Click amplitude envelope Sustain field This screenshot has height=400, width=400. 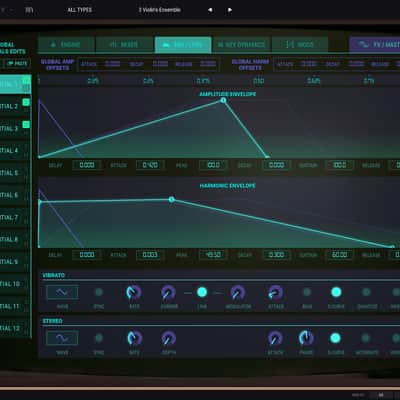[340, 165]
